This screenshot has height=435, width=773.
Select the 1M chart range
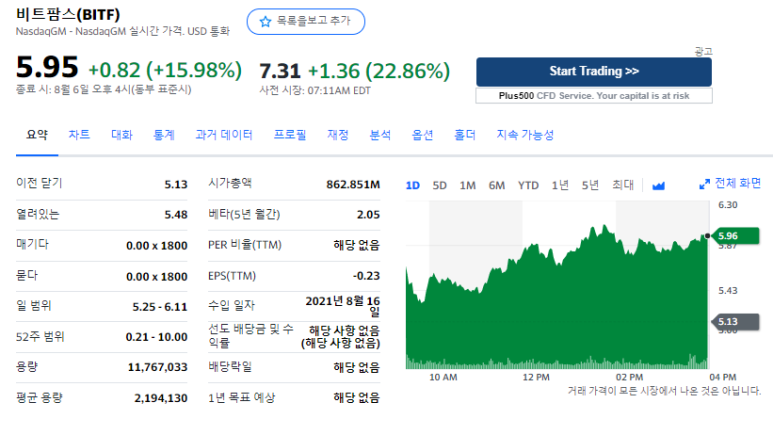tap(467, 185)
